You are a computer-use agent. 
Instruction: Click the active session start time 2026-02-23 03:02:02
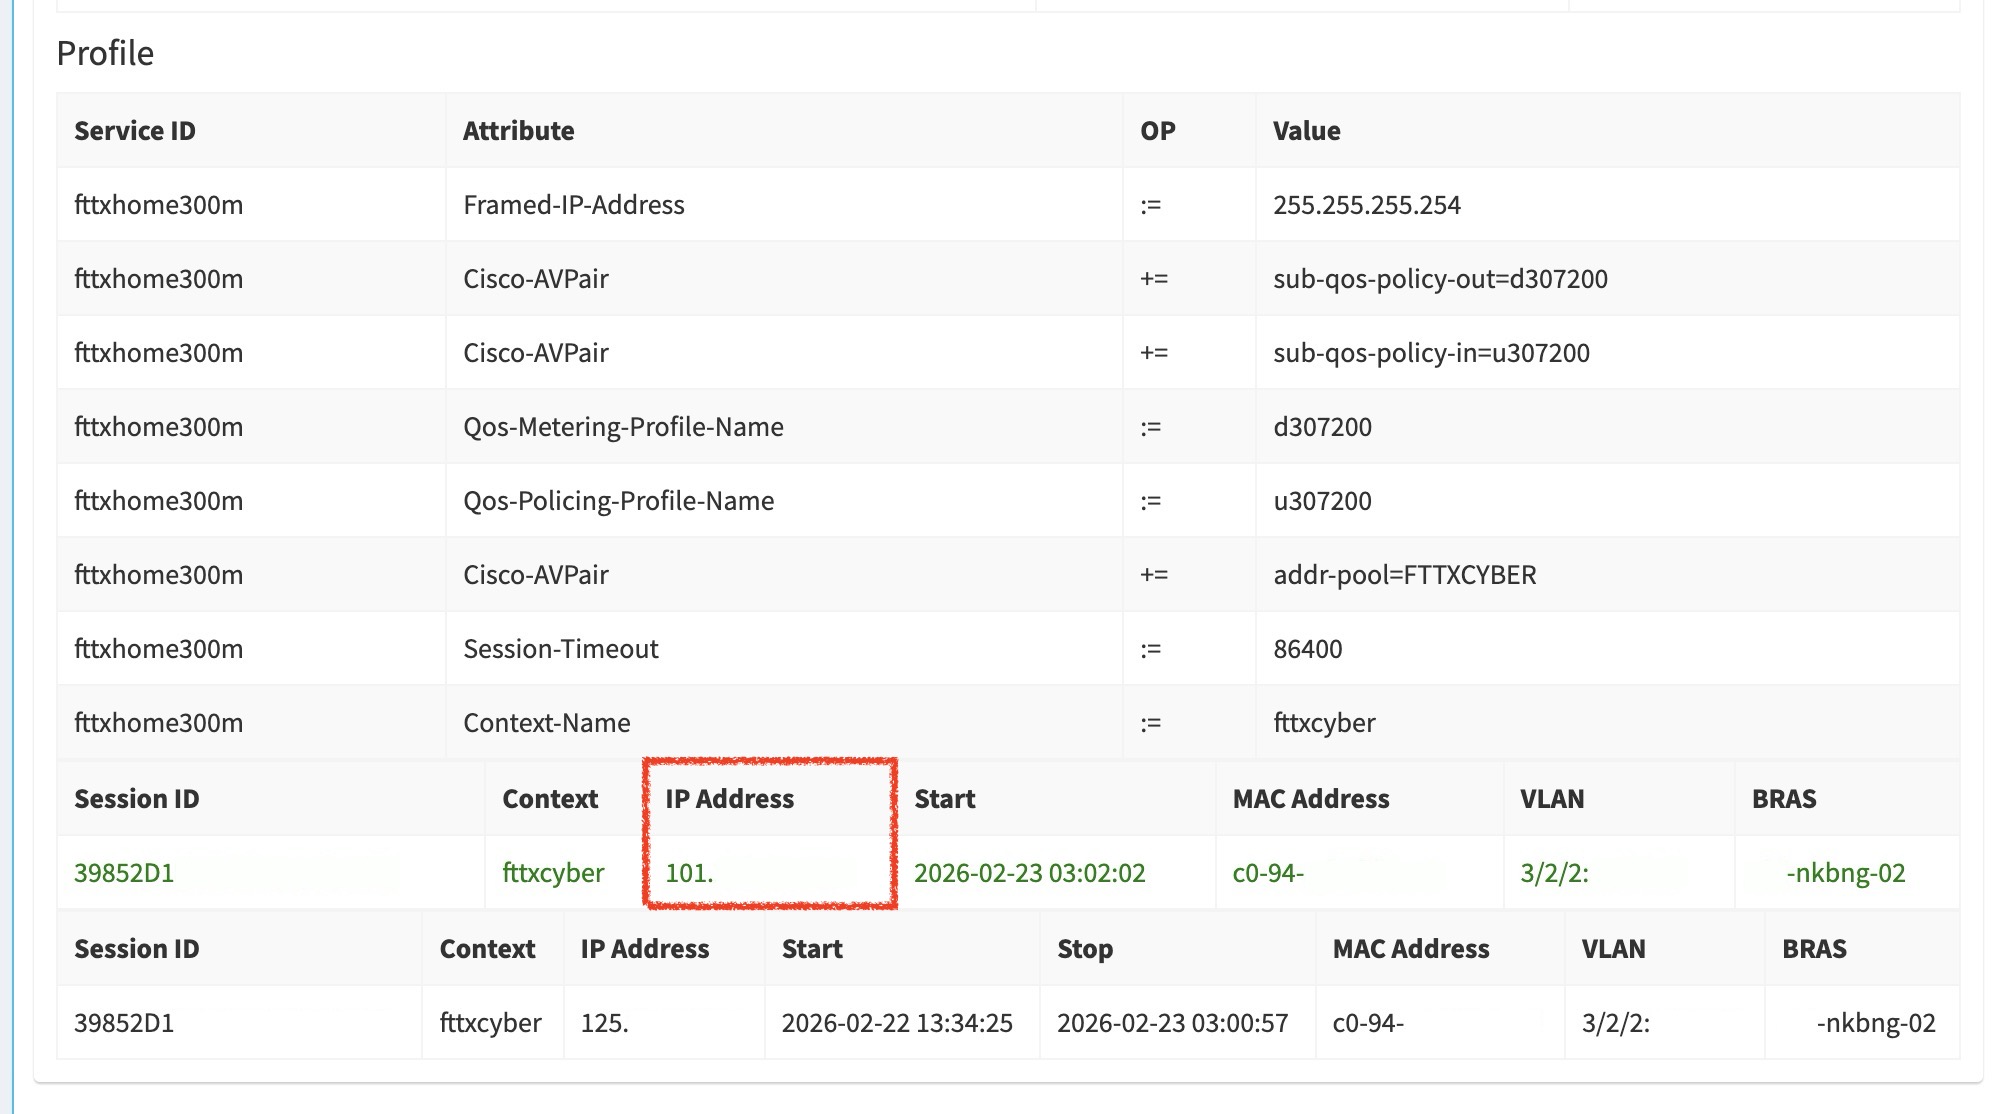pyautogui.click(x=1029, y=872)
